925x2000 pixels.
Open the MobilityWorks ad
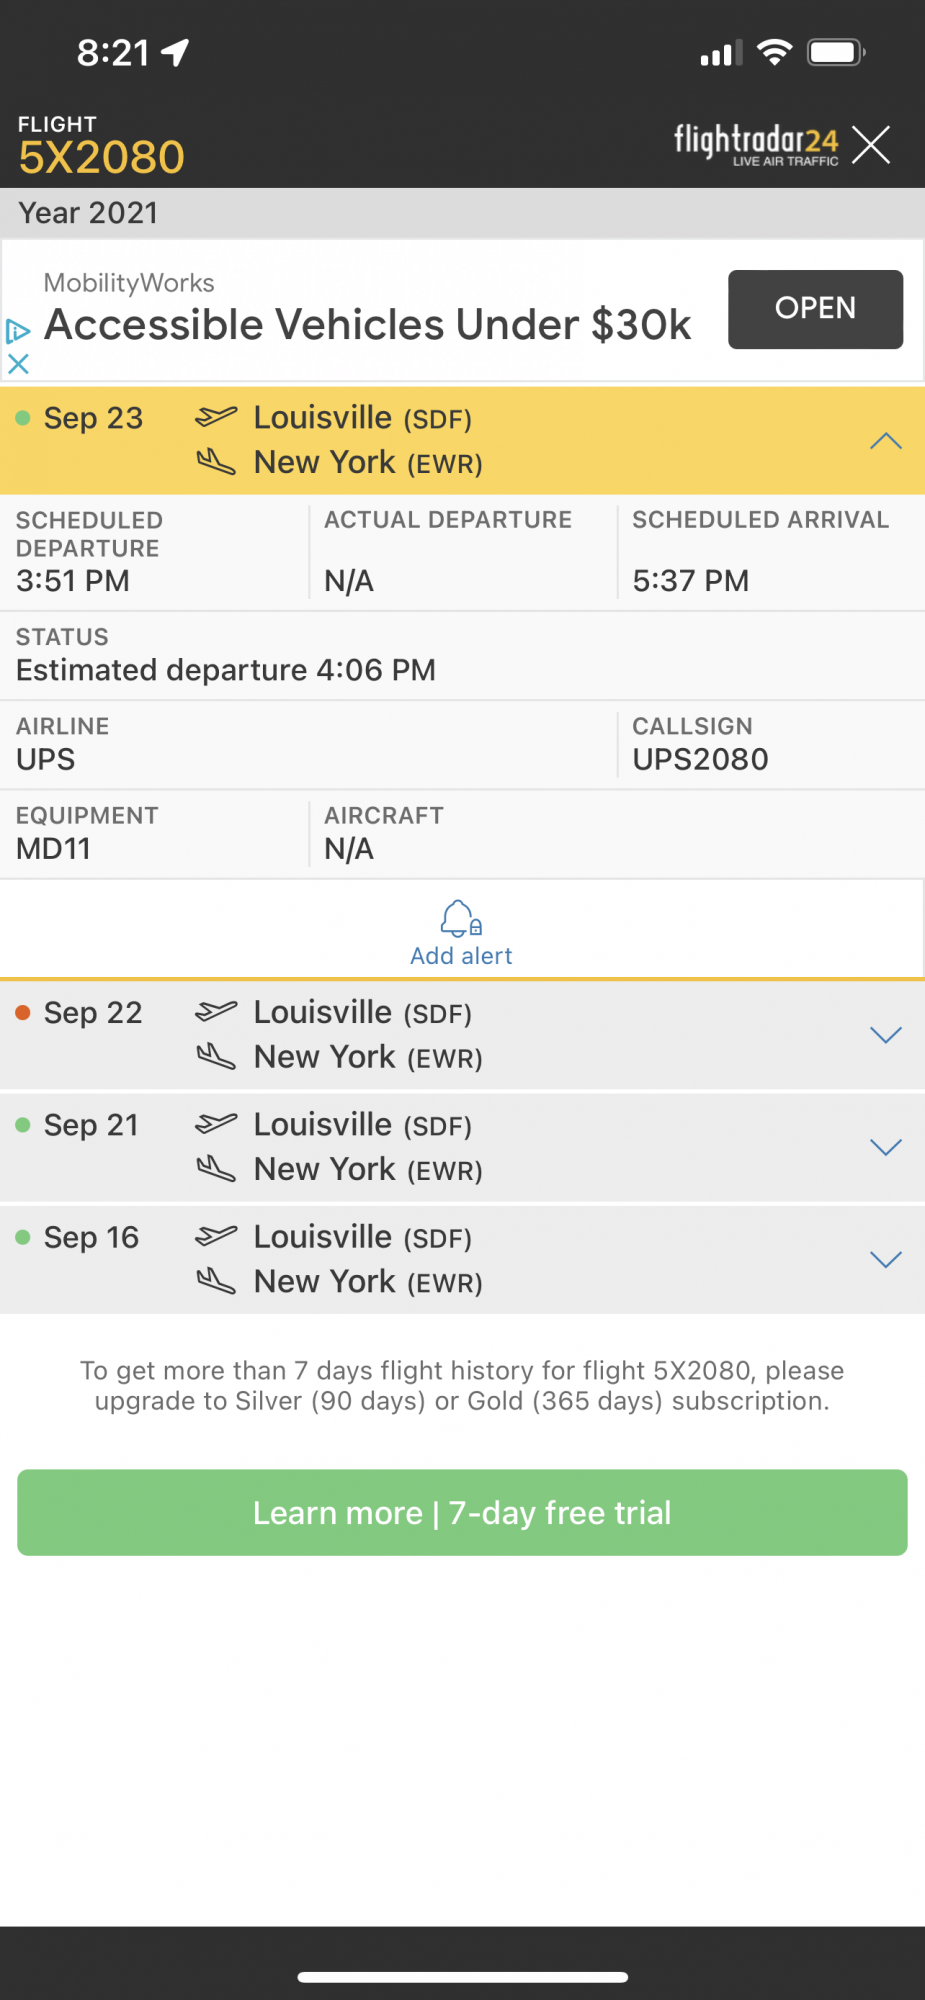tap(814, 309)
